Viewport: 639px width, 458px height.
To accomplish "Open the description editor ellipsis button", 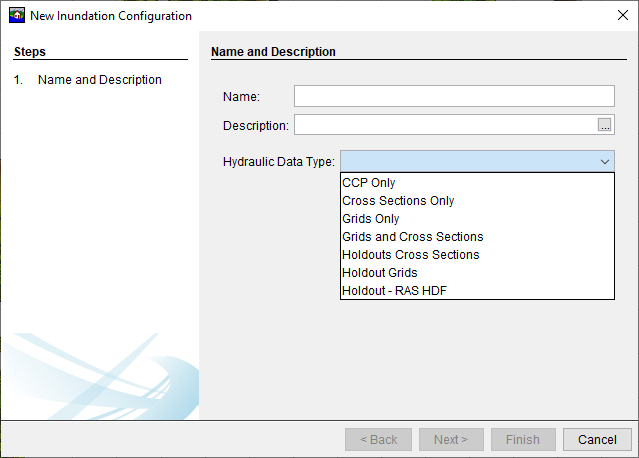I will [604, 125].
